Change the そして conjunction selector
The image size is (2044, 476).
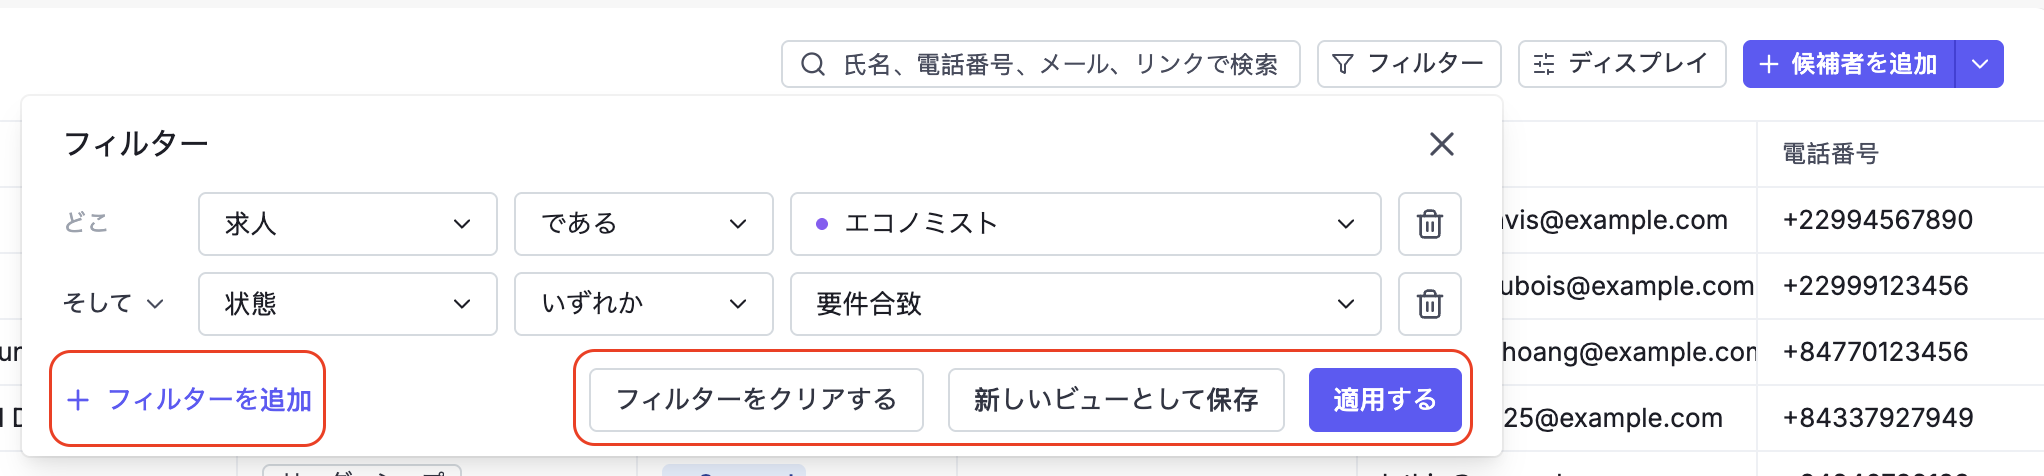(x=113, y=303)
